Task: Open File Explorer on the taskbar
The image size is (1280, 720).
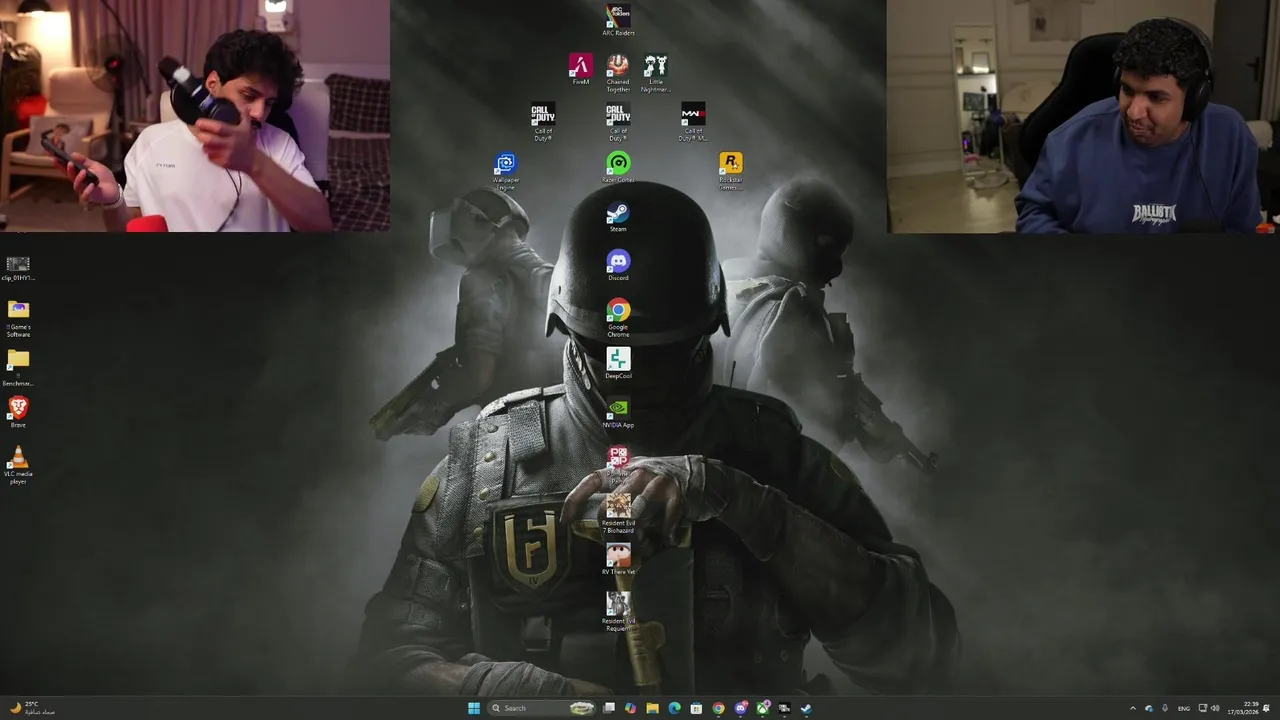Action: pos(652,708)
